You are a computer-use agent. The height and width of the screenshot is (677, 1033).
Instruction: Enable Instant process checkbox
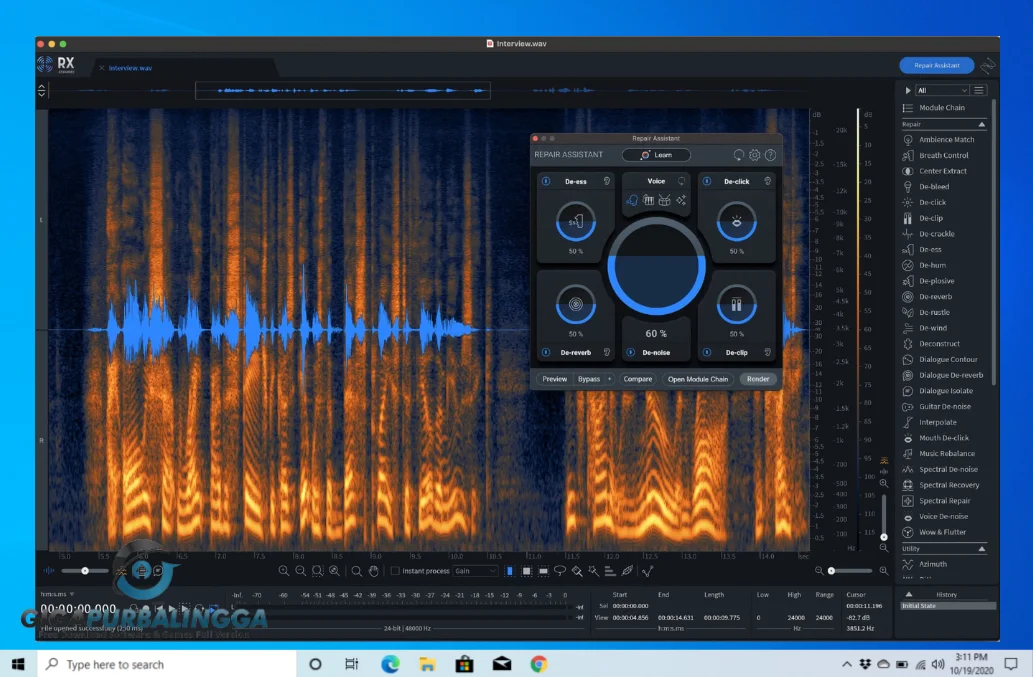395,571
